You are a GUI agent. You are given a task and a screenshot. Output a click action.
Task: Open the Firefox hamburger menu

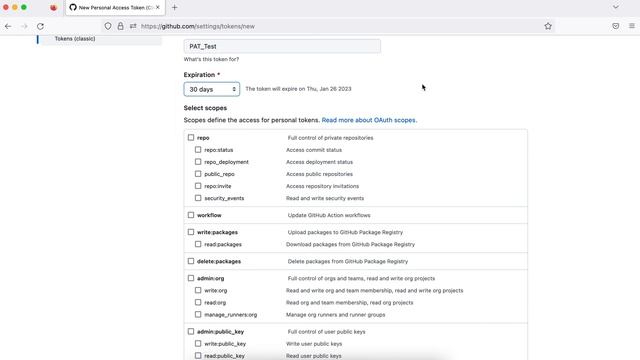pos(632,26)
